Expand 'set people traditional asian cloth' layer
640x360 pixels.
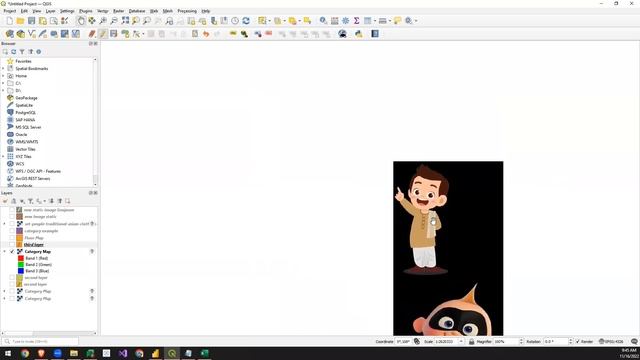(x=4, y=224)
